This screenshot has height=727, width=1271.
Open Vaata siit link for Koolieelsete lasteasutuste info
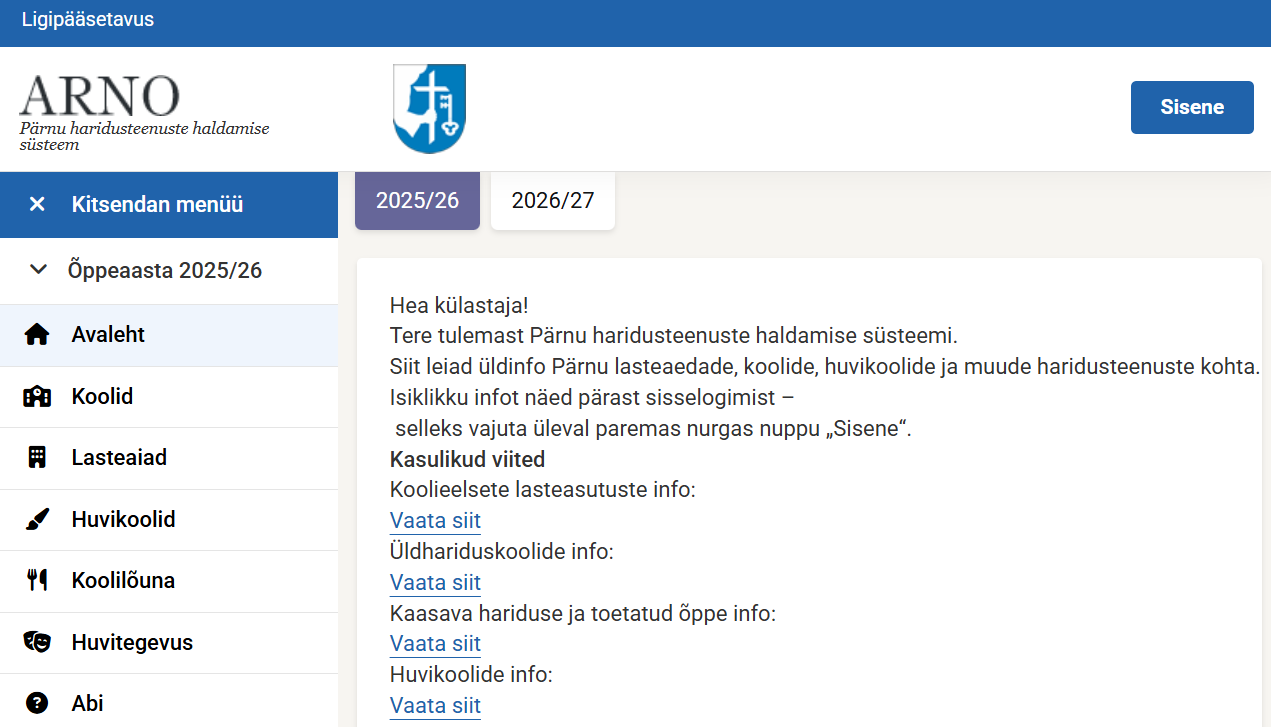[435, 521]
